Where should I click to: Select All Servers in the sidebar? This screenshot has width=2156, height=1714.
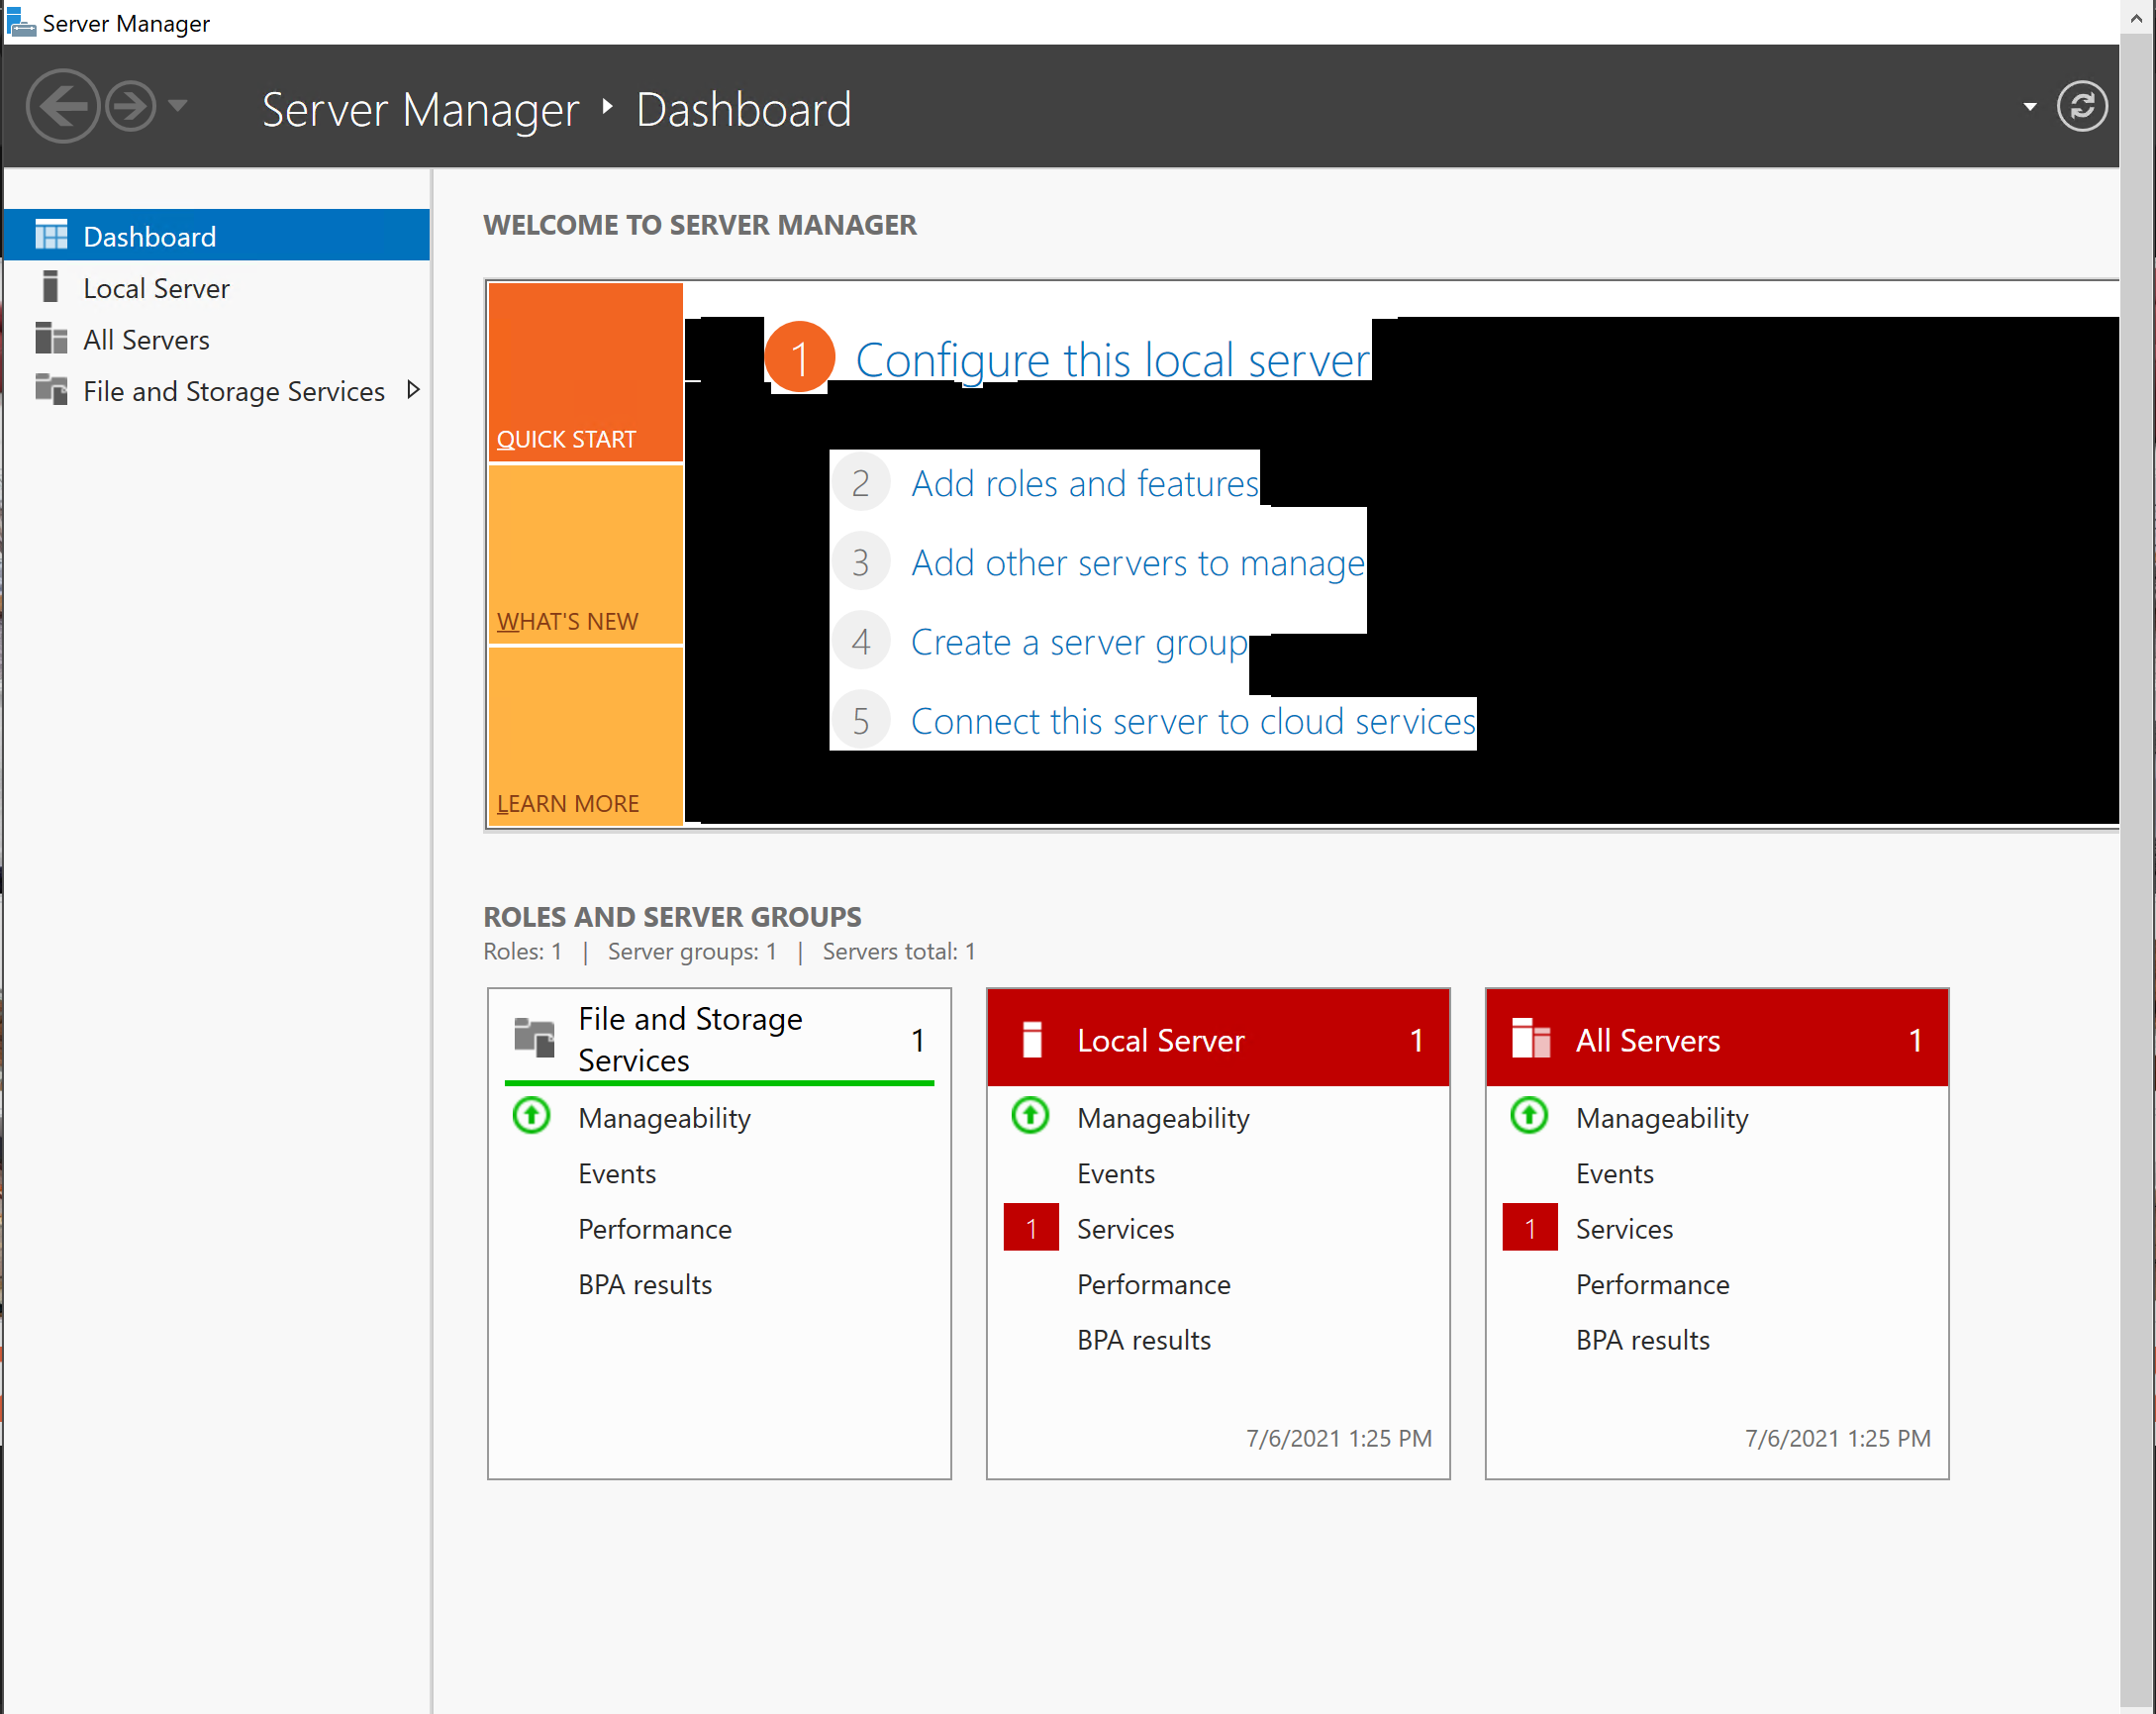[x=146, y=340]
